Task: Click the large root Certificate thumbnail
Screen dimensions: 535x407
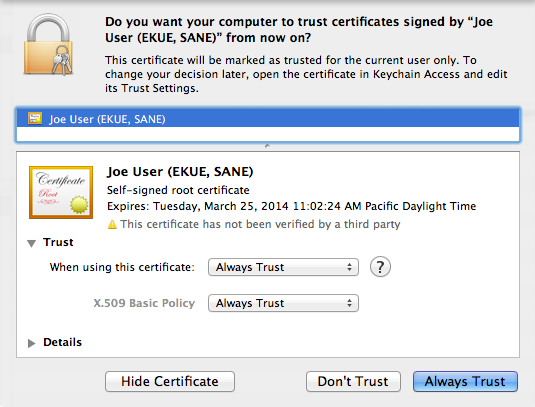Action: 61,192
